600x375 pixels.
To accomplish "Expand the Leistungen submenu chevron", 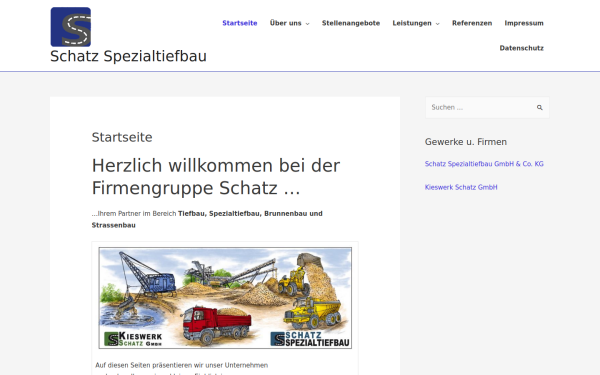I will click(437, 24).
